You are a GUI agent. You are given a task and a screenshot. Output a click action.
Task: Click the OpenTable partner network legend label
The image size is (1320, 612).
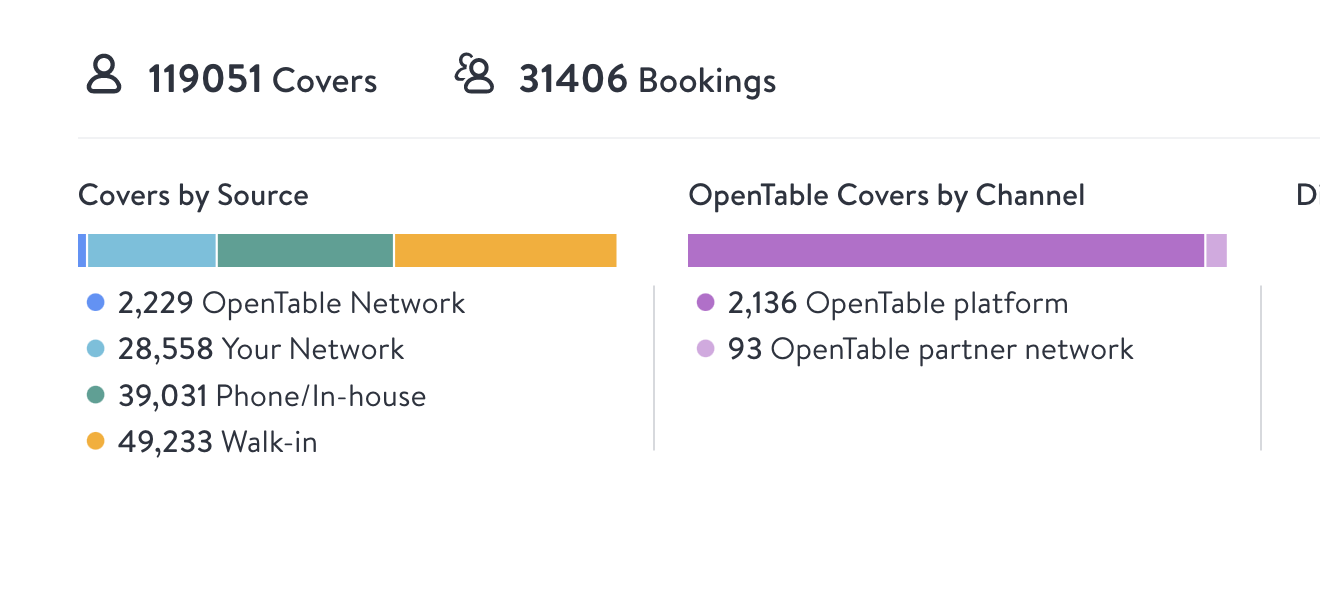point(952,349)
